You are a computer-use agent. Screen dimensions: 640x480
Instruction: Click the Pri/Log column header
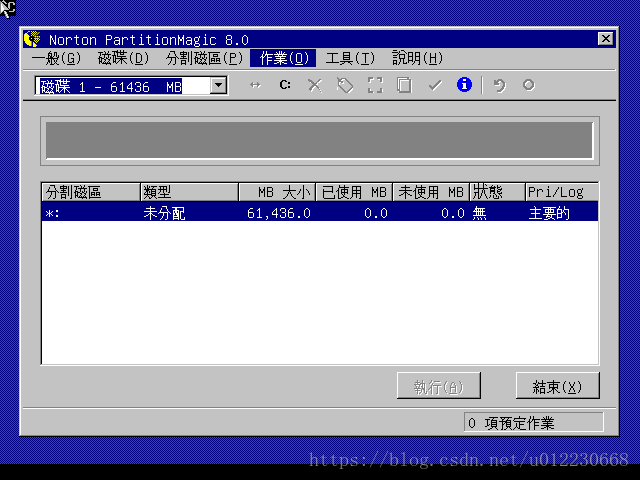click(562, 192)
